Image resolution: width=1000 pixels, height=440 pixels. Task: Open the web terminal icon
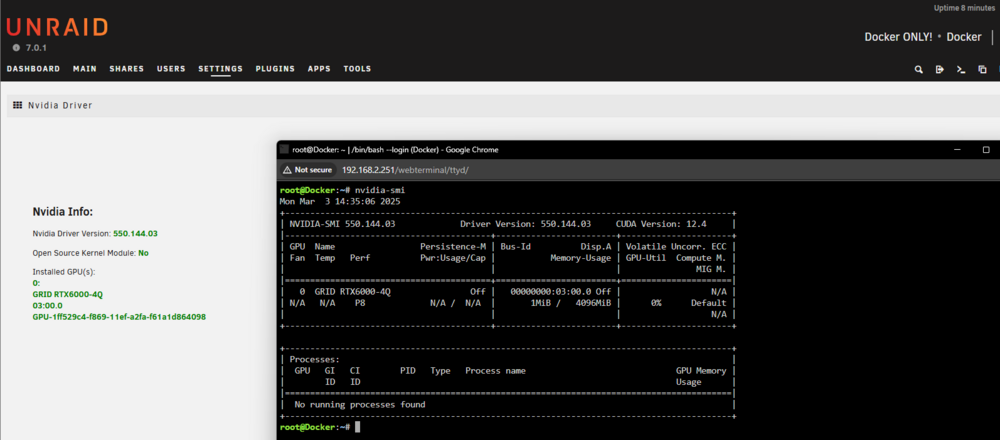(961, 70)
